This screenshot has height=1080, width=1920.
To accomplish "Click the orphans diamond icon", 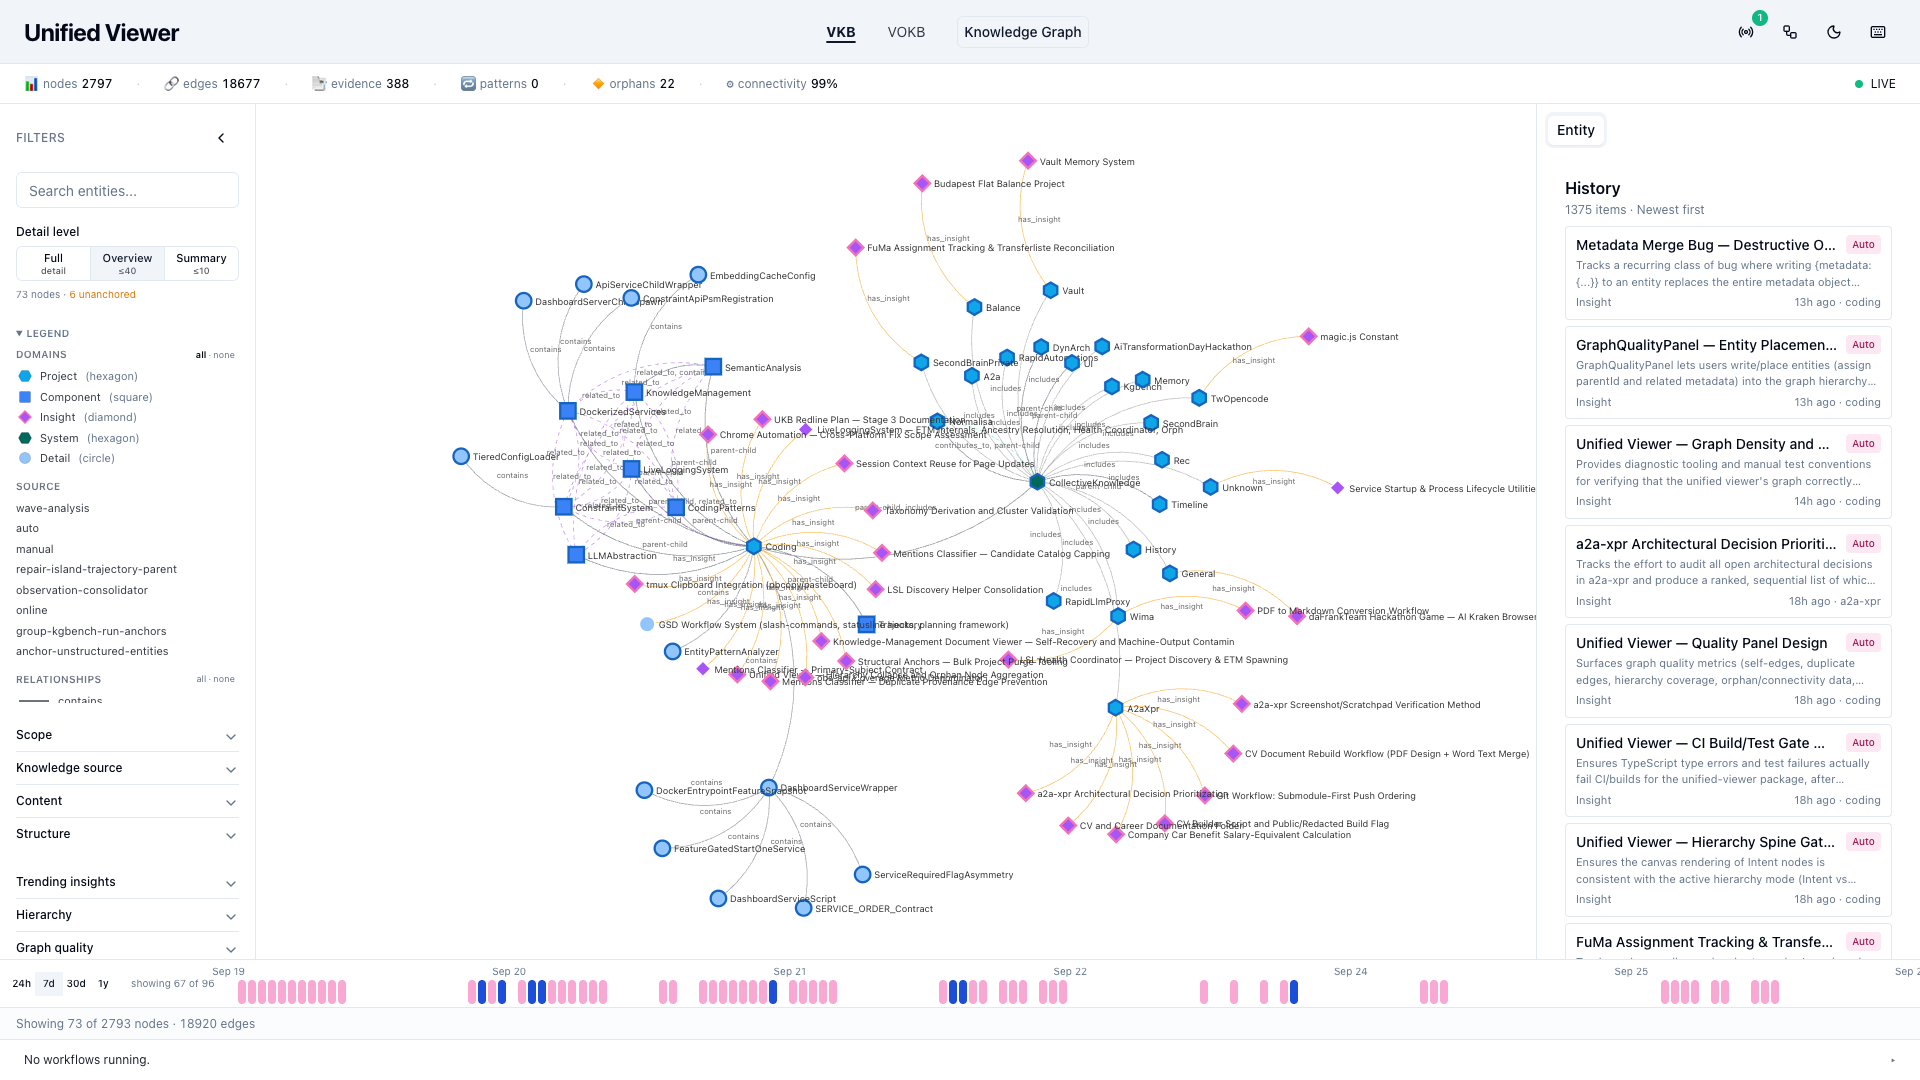I will 598,84.
